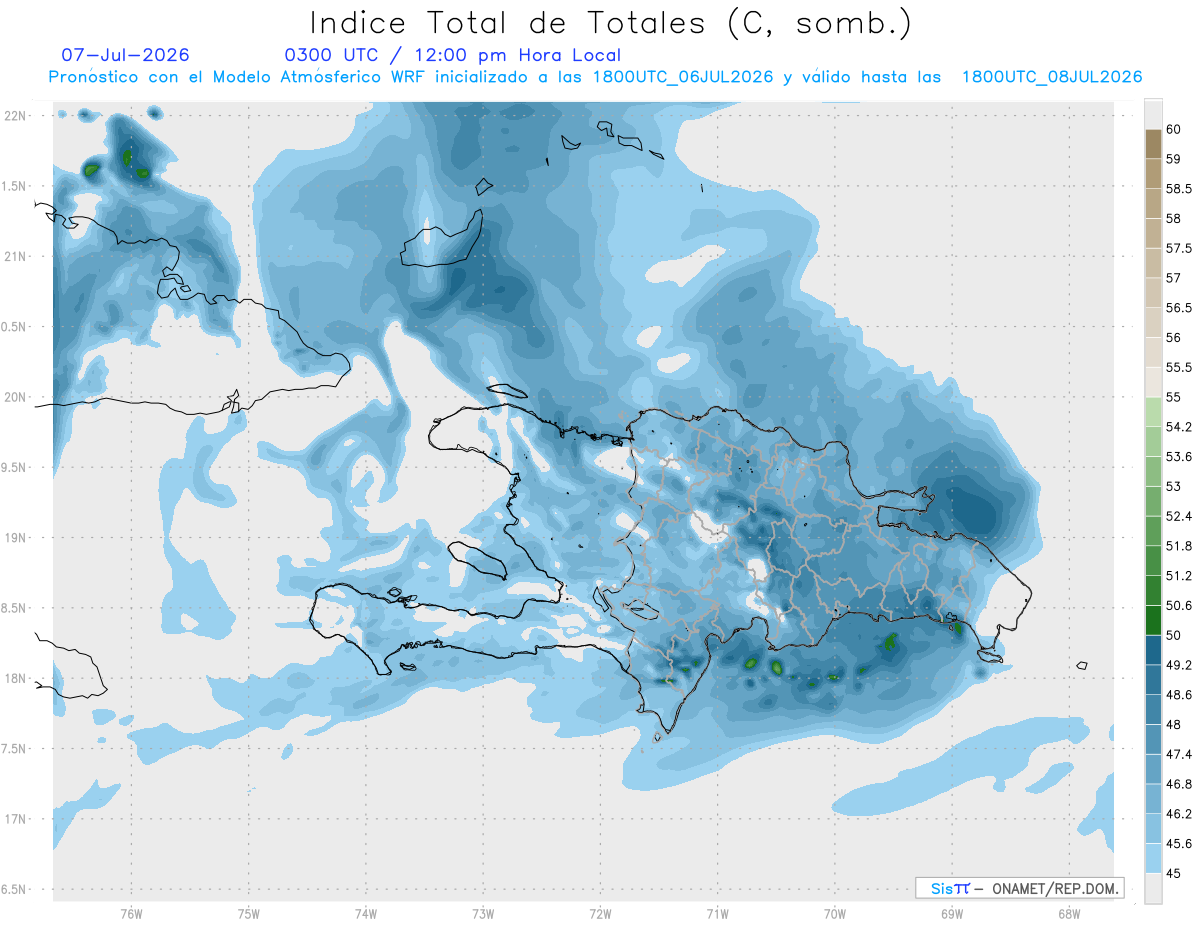The width and height of the screenshot is (1200, 927).
Task: Click the colorbar label "57.5"
Action: click(x=1178, y=248)
